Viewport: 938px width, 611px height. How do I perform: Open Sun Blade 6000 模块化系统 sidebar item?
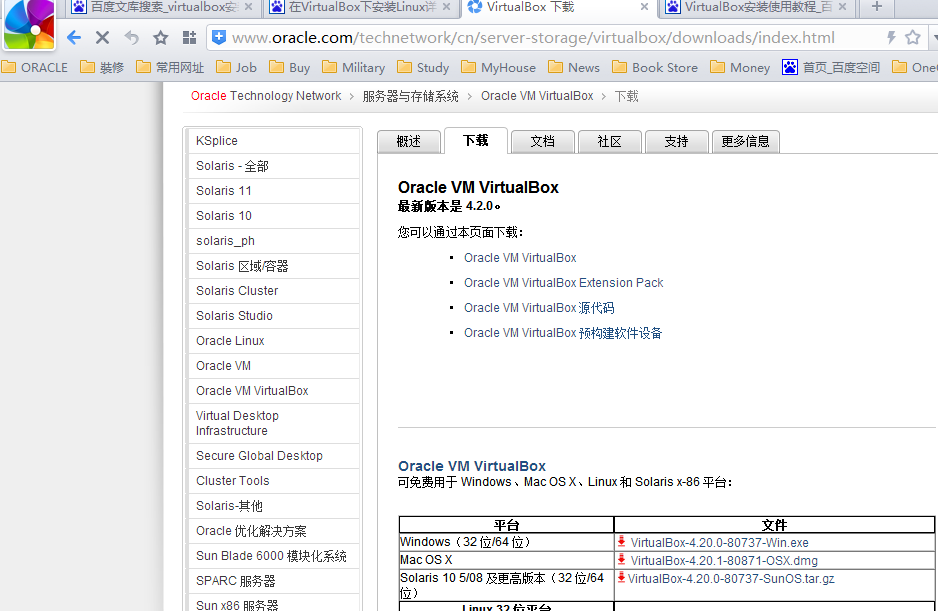pyautogui.click(x=273, y=556)
